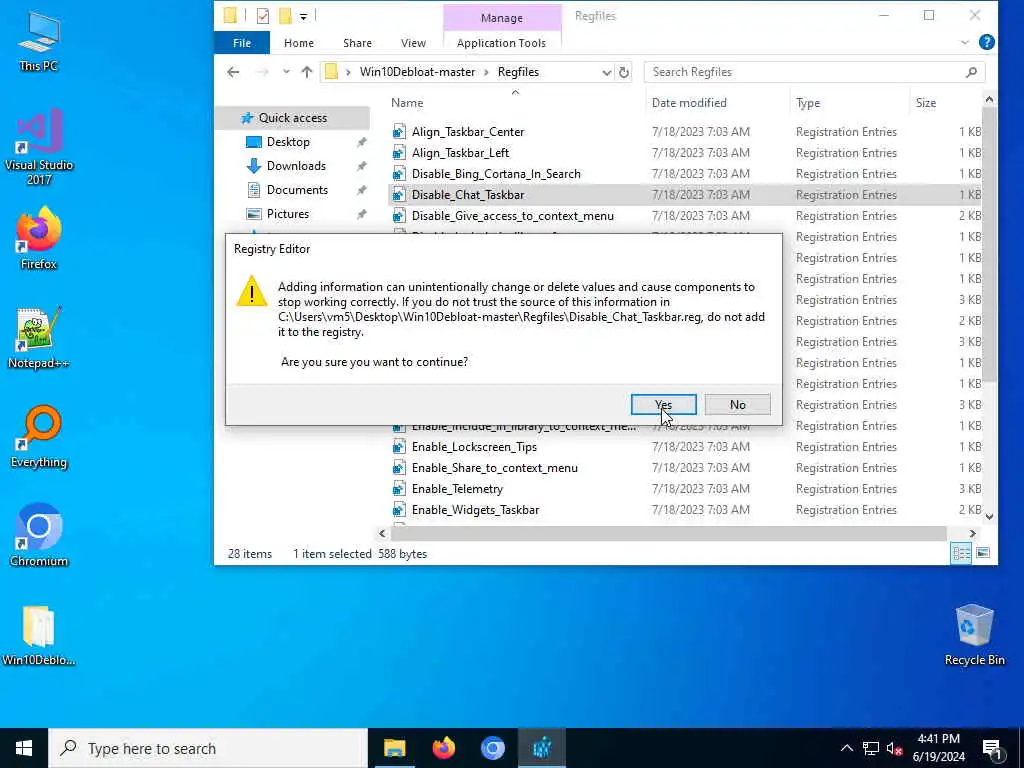Open Downloads in the navigation pane

pos(296,166)
